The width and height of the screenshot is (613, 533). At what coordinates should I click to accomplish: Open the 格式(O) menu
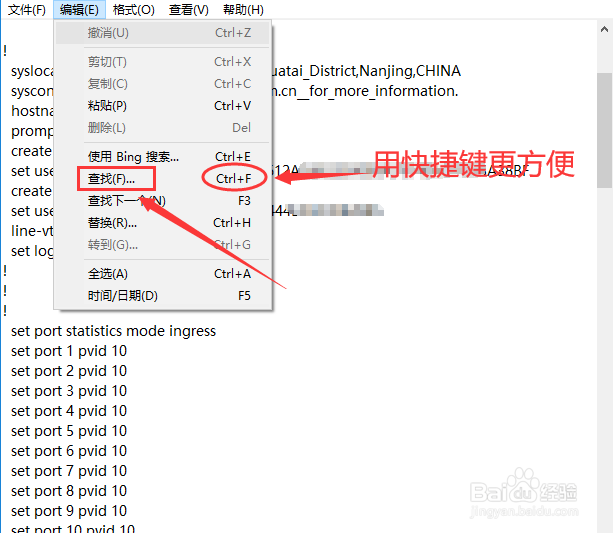click(134, 9)
